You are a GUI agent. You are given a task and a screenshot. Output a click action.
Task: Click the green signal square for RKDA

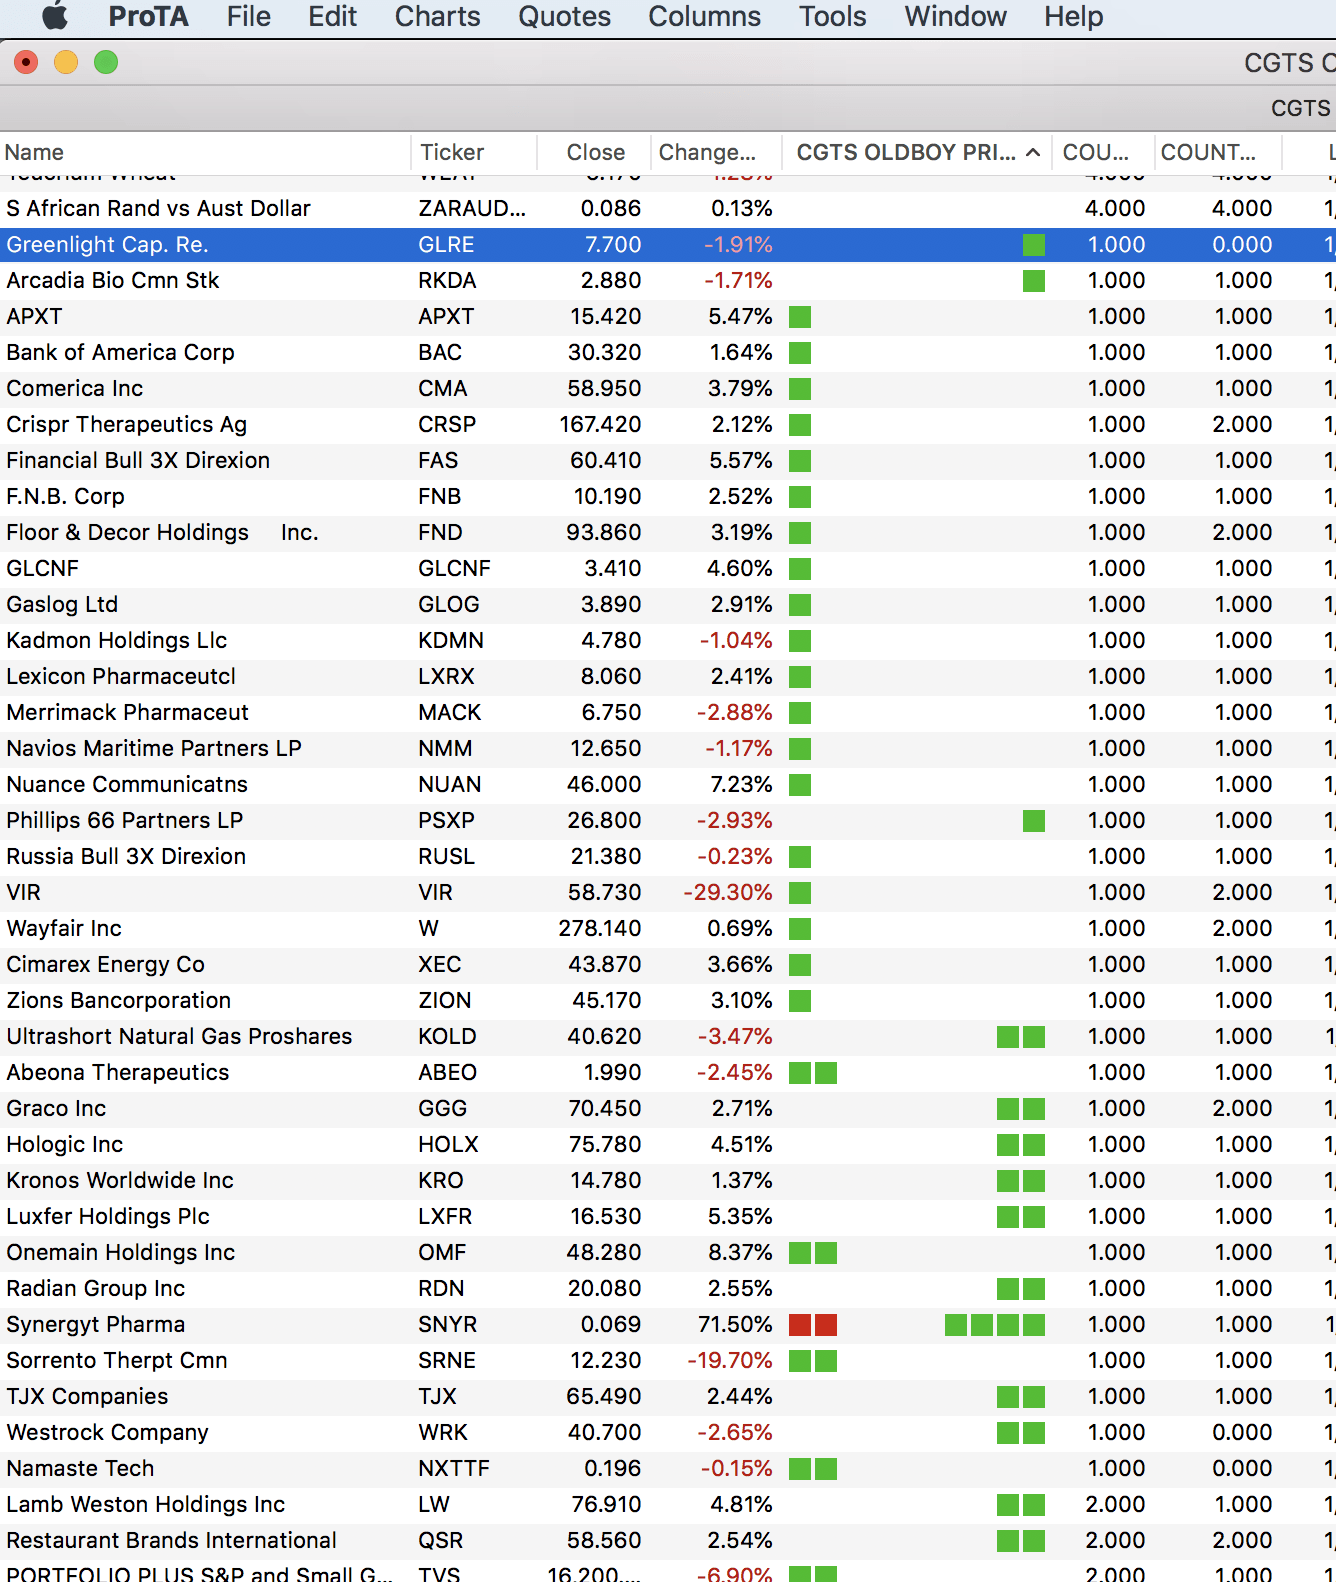coord(1034,281)
